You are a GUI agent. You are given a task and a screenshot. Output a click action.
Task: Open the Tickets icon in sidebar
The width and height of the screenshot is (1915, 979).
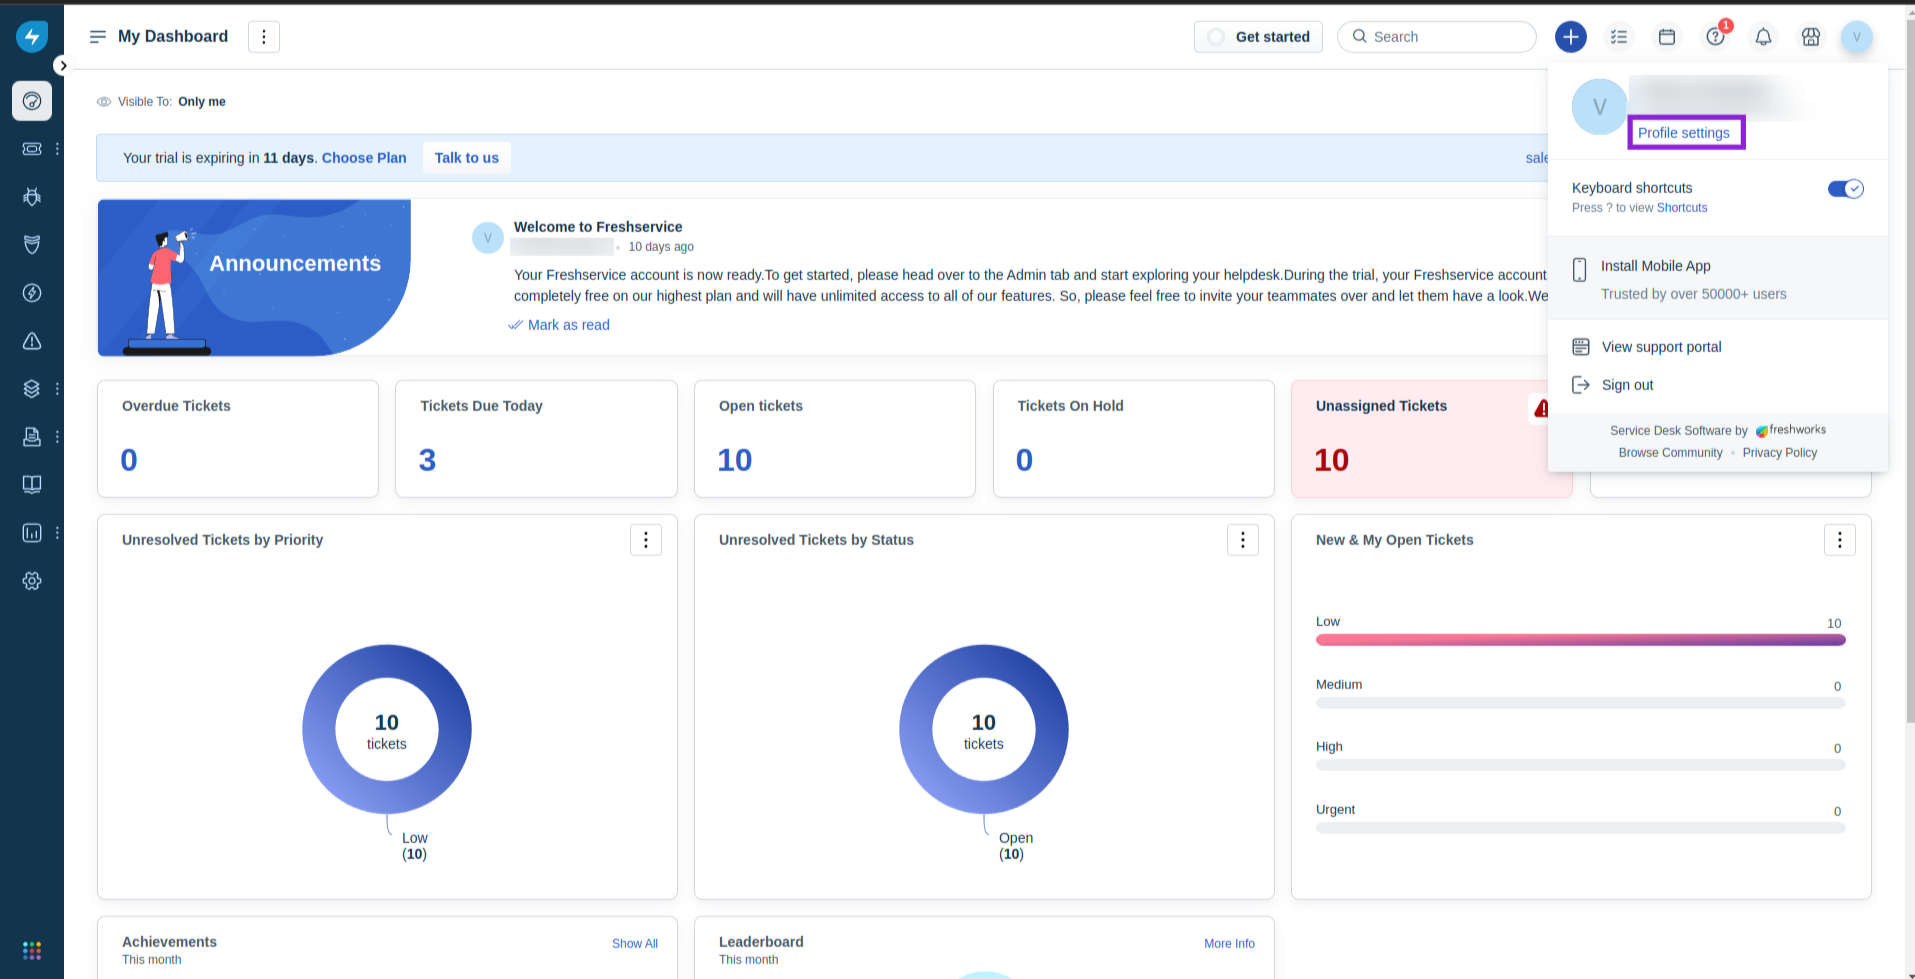click(32, 149)
